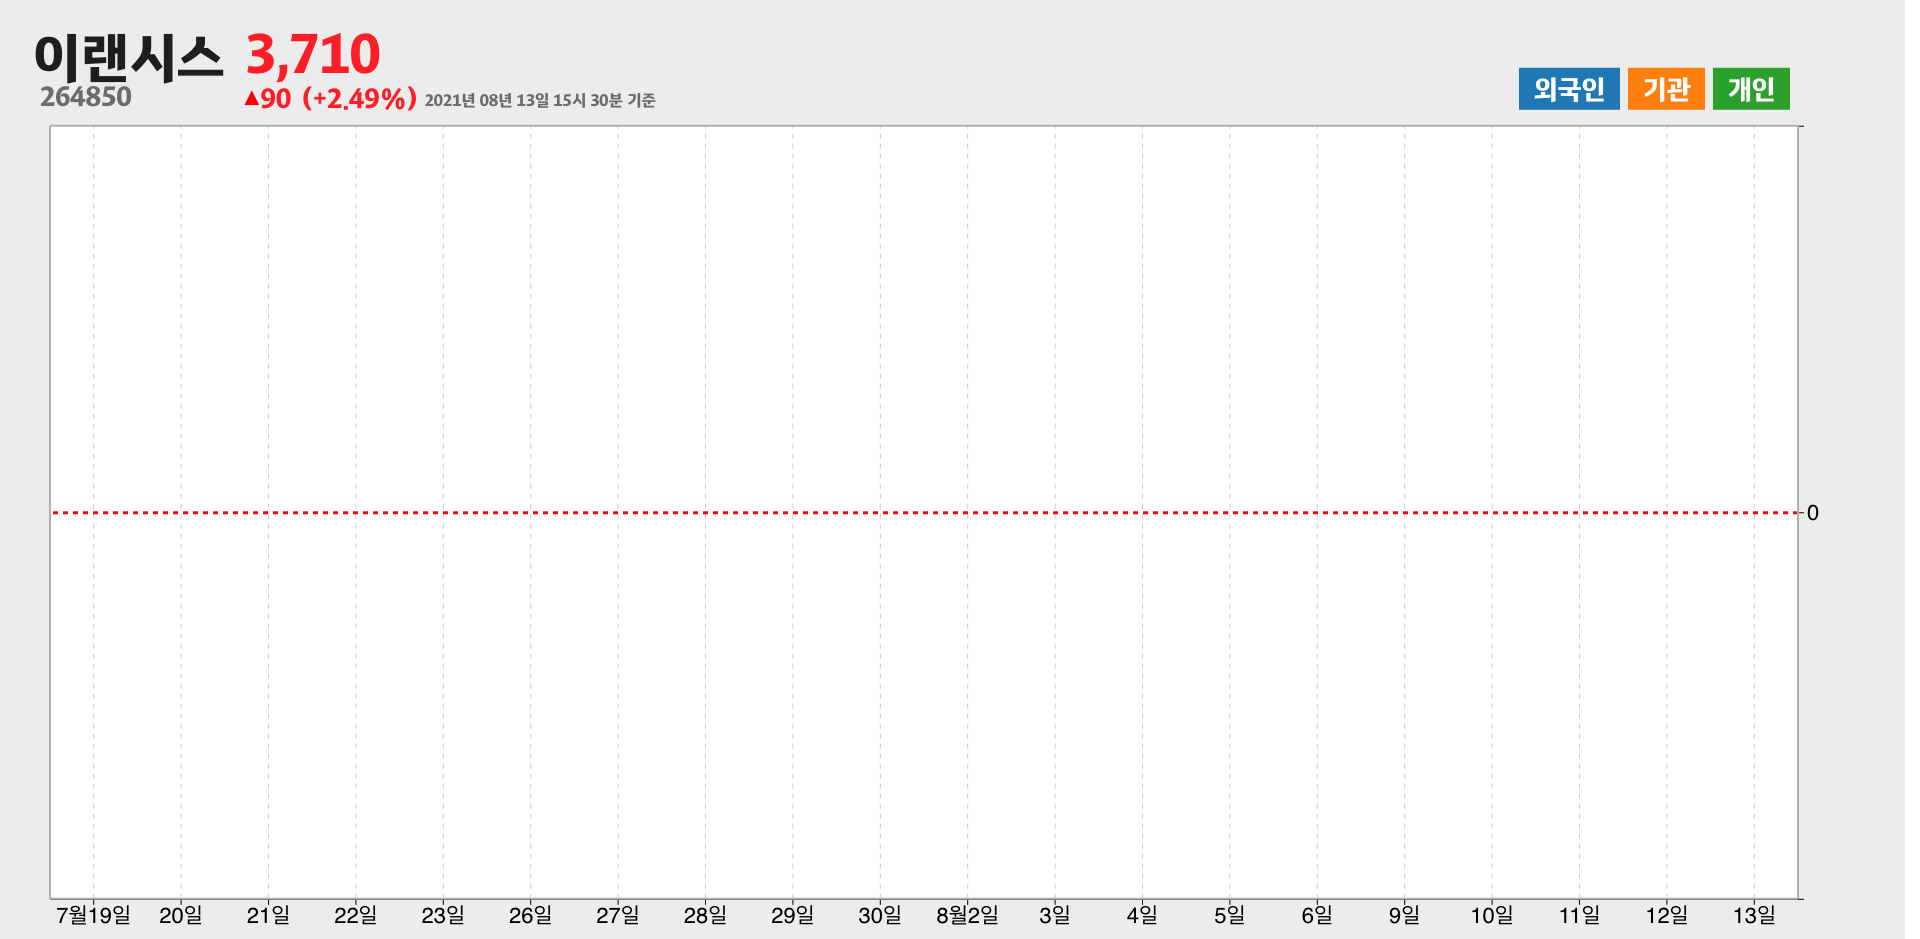Image resolution: width=1920 pixels, height=939 pixels.
Task: Click the 26일 date label
Action: (x=530, y=915)
